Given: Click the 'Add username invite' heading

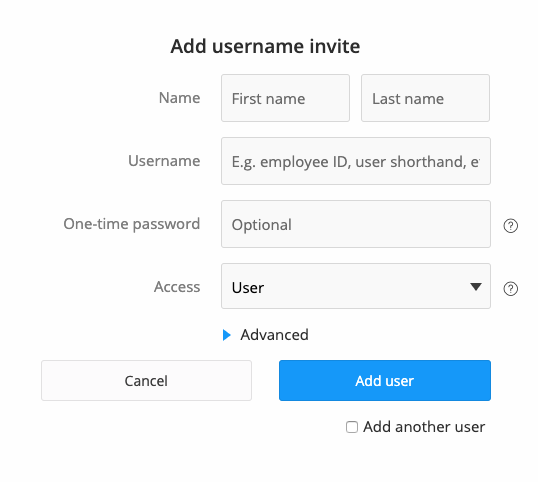Looking at the screenshot, I should [265, 46].
